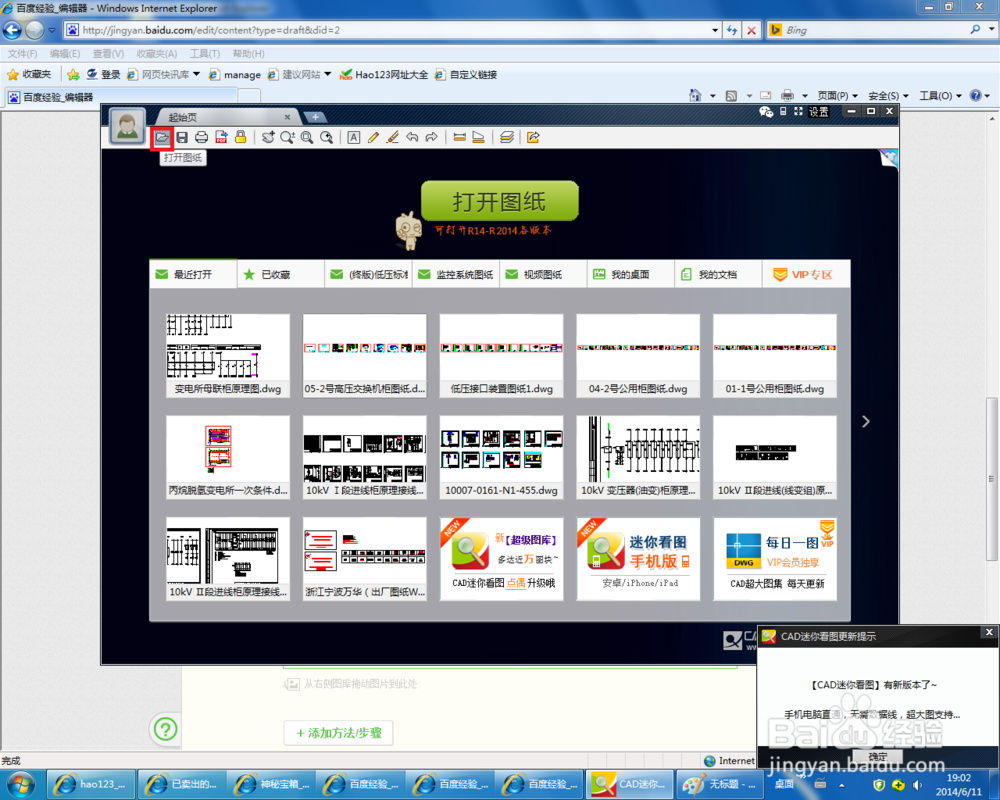Click the open drawing folder icon
This screenshot has width=1000, height=800.
pos(162,137)
